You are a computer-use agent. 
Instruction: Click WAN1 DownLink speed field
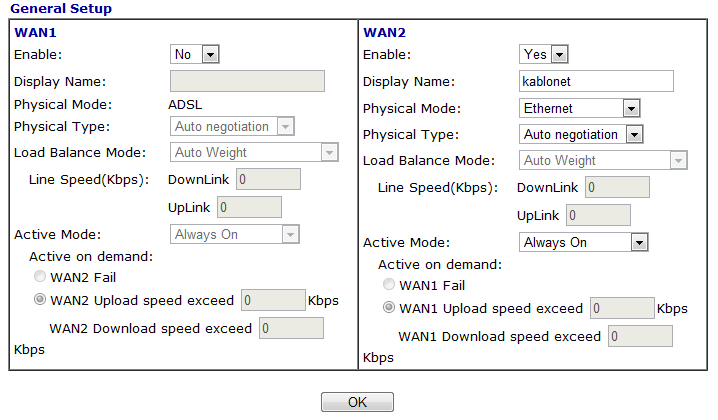pos(268,179)
